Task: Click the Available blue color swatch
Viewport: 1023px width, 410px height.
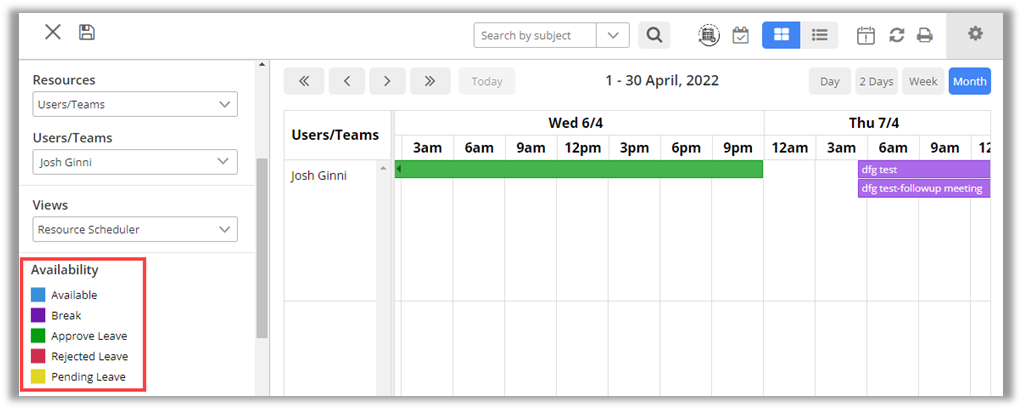Action: (38, 295)
